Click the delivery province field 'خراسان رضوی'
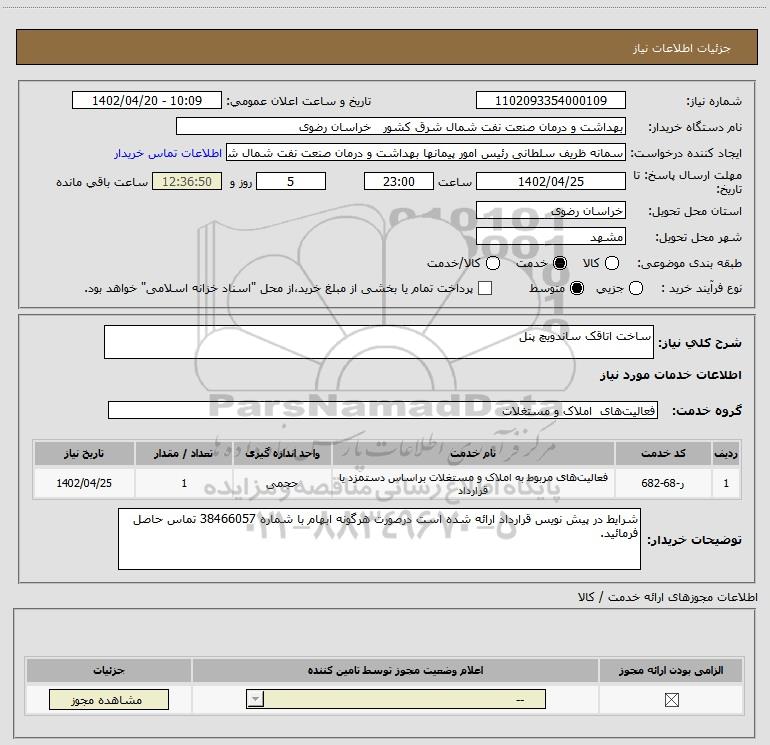Image resolution: width=770 pixels, height=745 pixels. (550, 211)
